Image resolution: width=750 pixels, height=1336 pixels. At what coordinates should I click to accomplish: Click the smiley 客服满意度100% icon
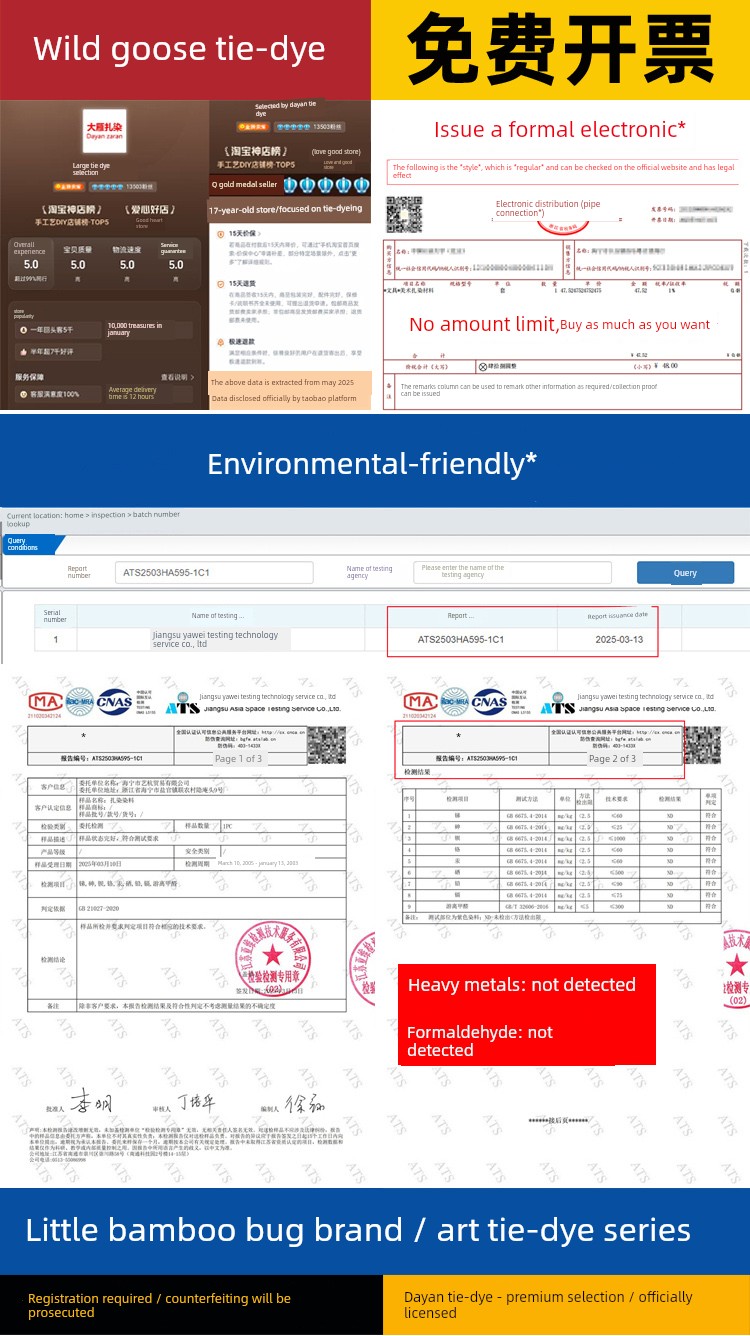[x=22, y=395]
